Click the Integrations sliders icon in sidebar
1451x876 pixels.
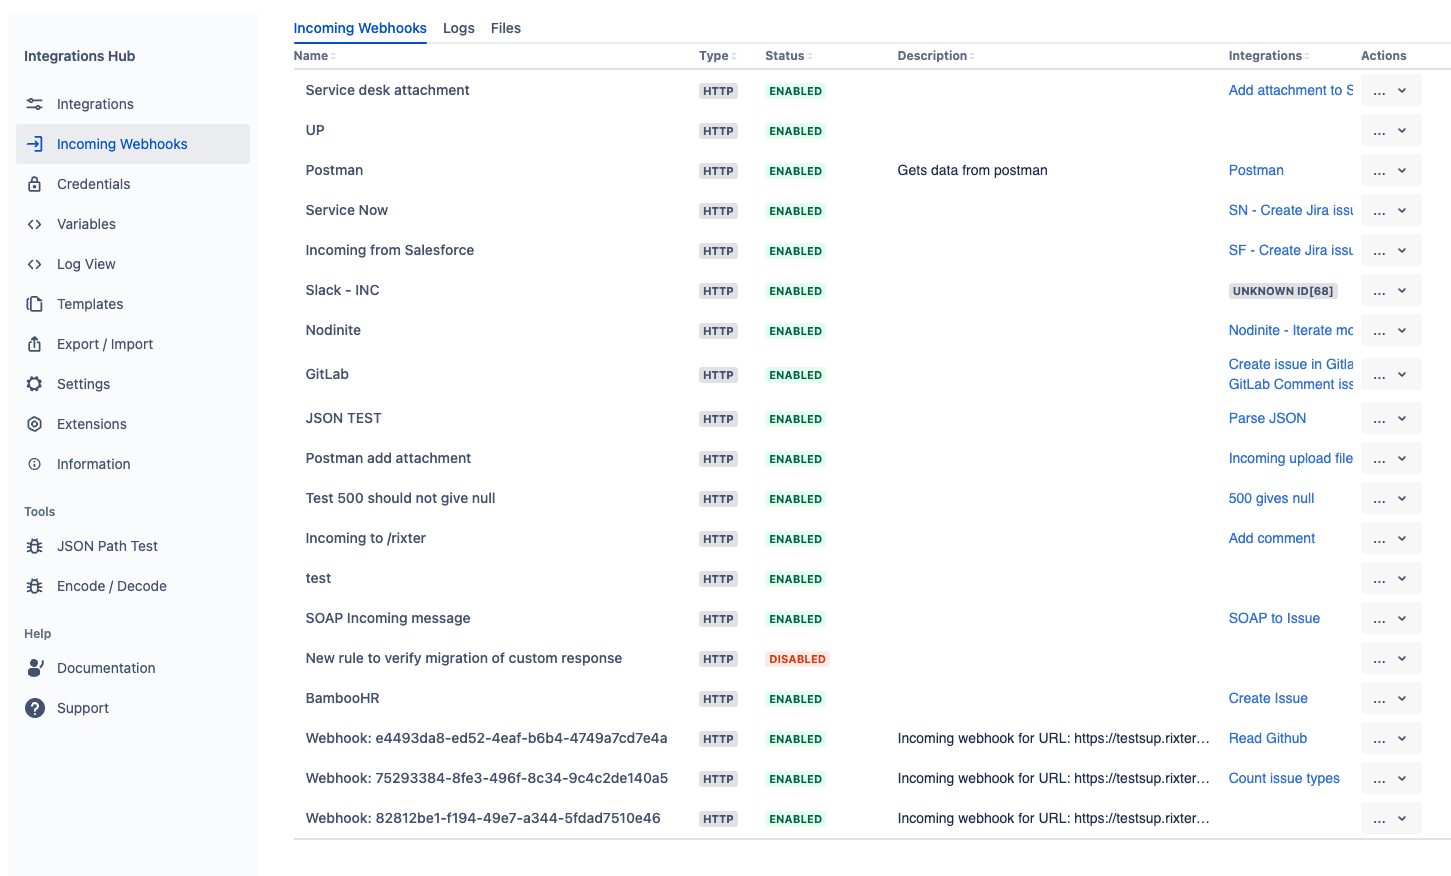35,104
